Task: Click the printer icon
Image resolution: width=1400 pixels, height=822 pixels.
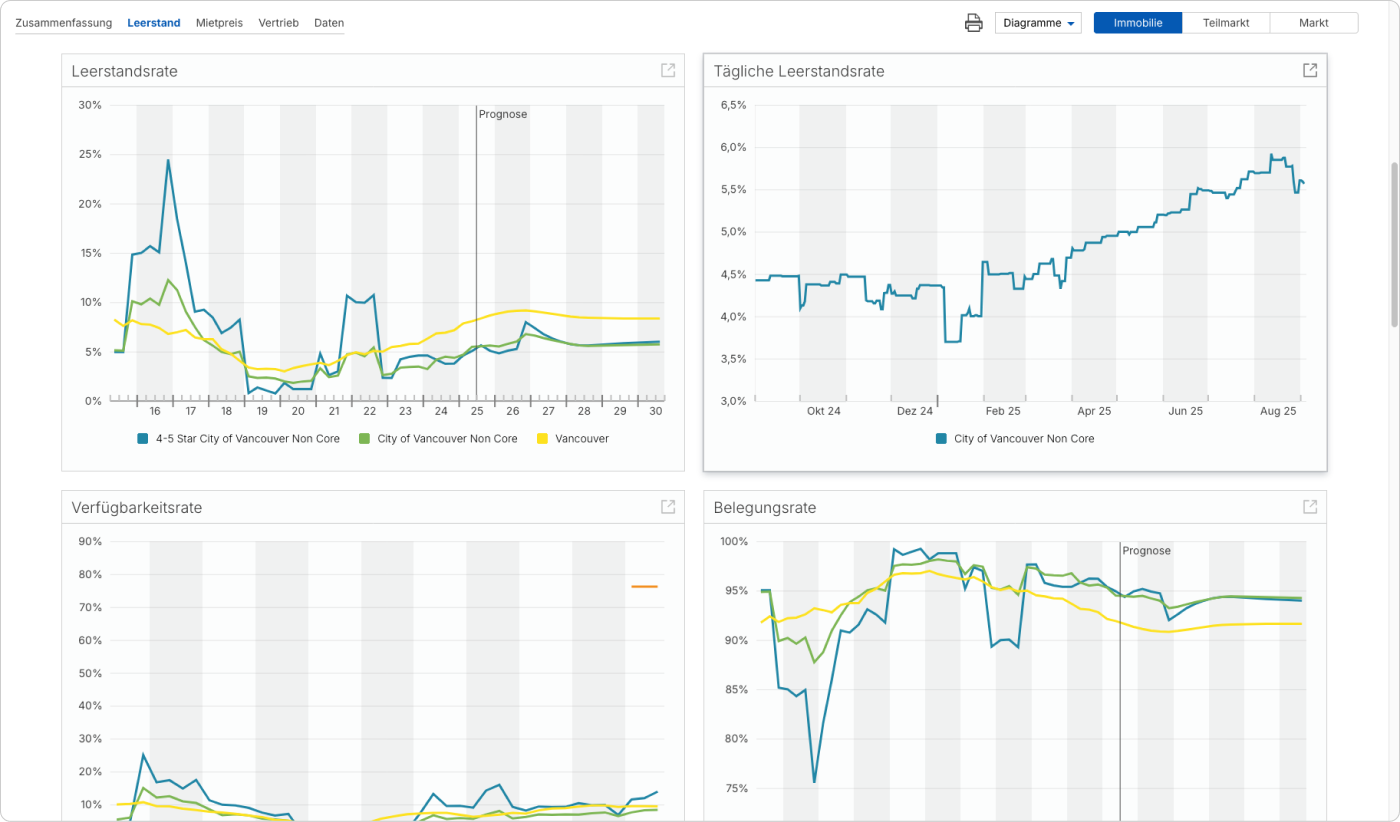Action: tap(973, 23)
